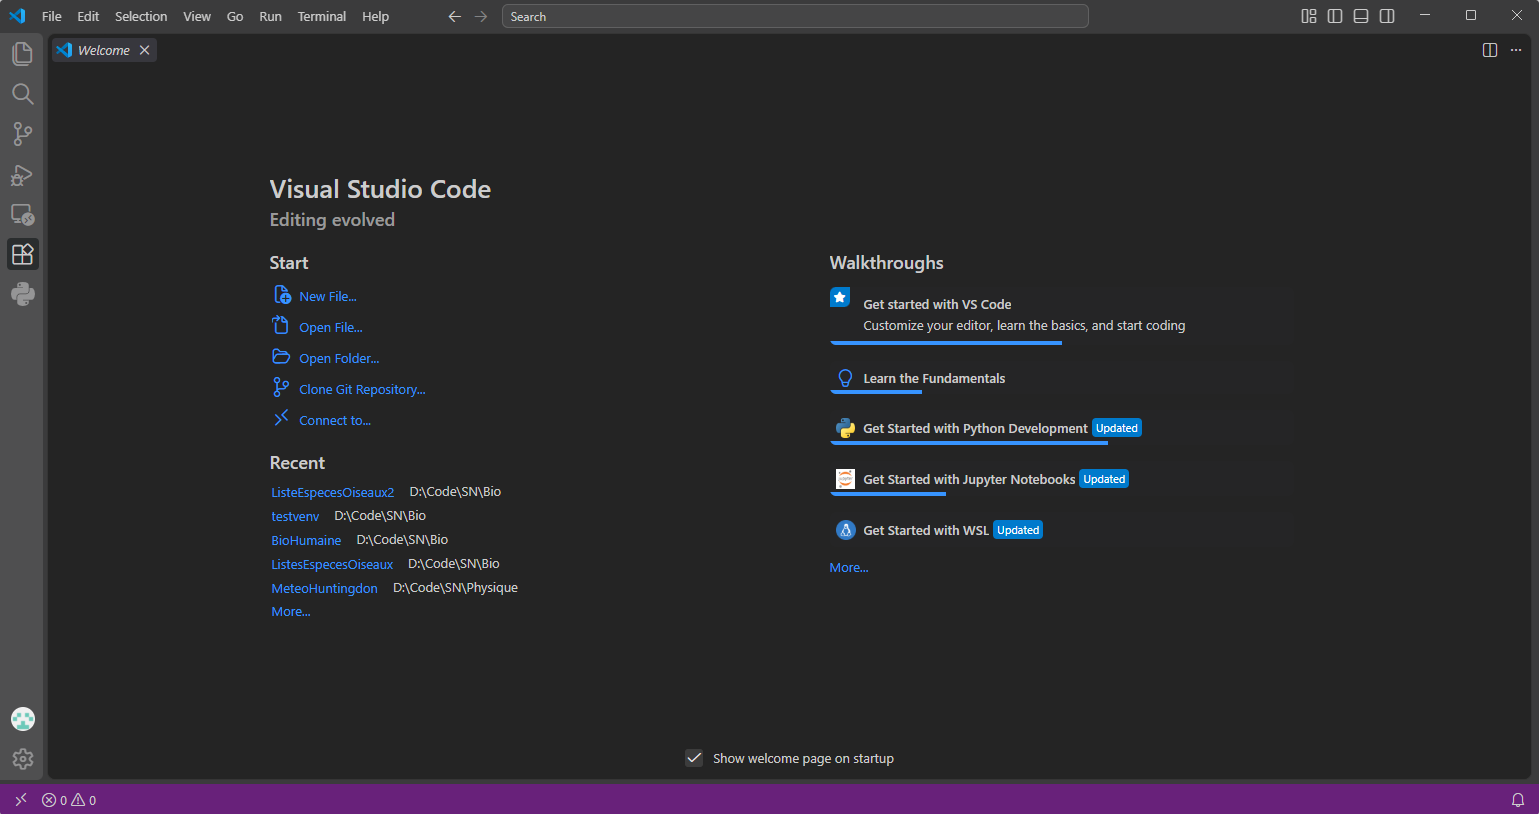Toggle the Primary Side Bar icon
The width and height of the screenshot is (1539, 814).
pyautogui.click(x=1335, y=16)
